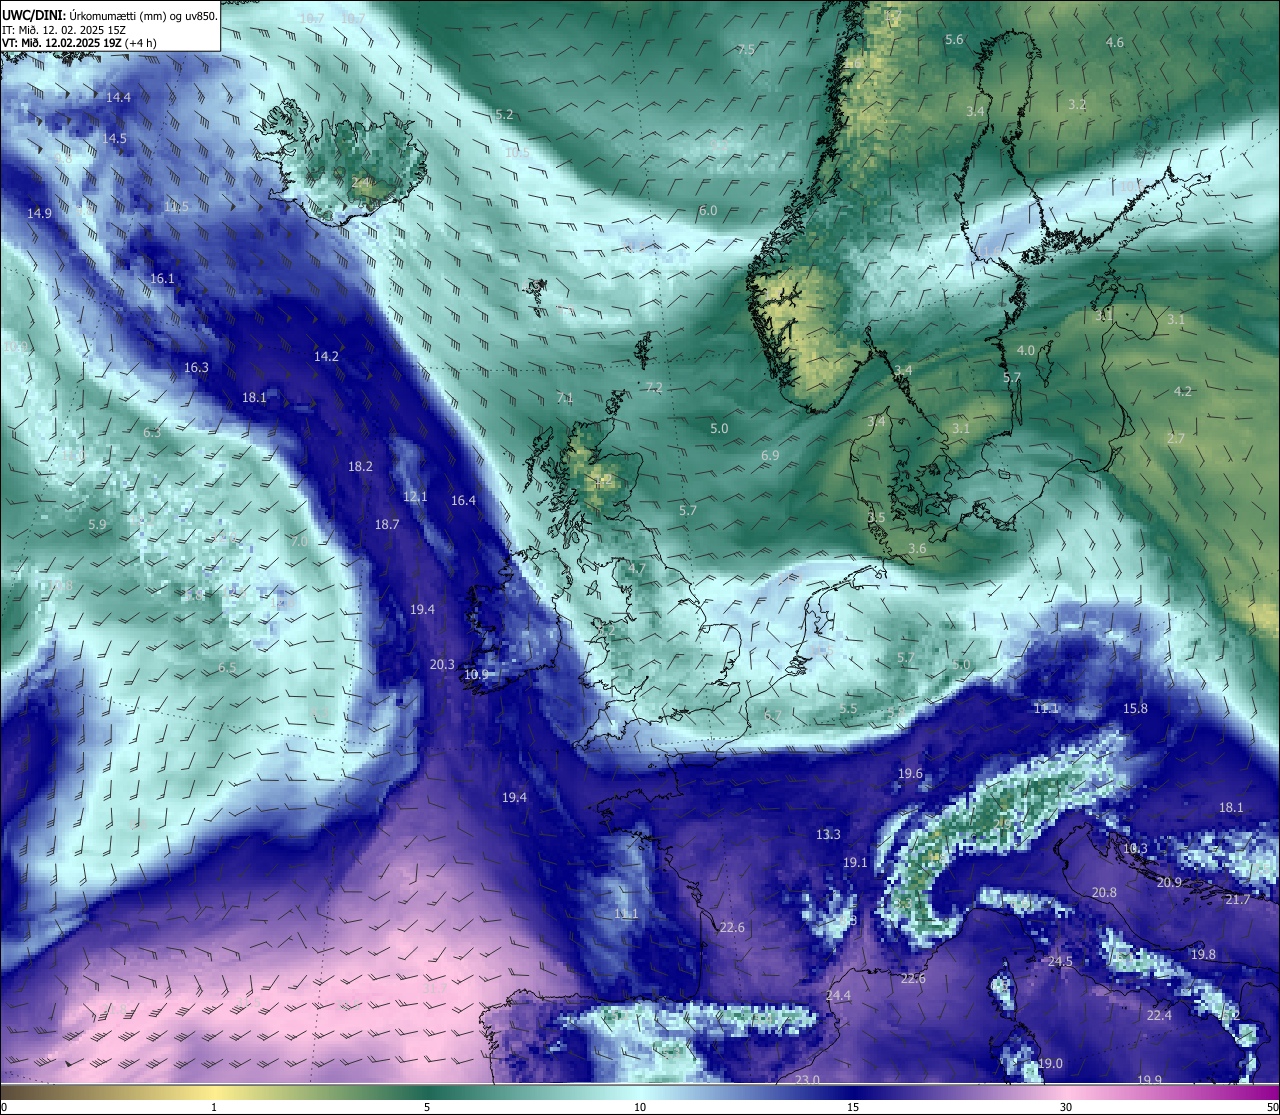Select the 19.0 value on the map
Viewport: 1280px width, 1115px height.
pos(1050,1063)
